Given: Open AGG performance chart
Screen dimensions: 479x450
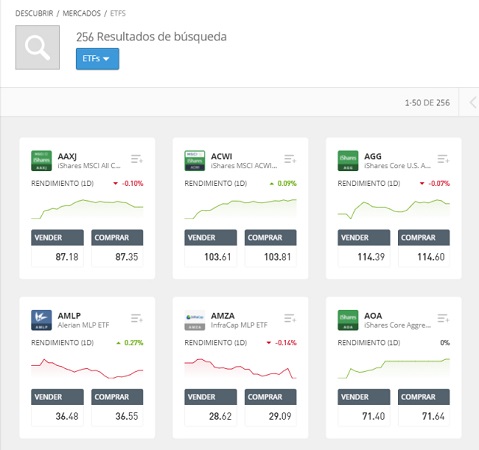Looking at the screenshot, I should point(394,209).
